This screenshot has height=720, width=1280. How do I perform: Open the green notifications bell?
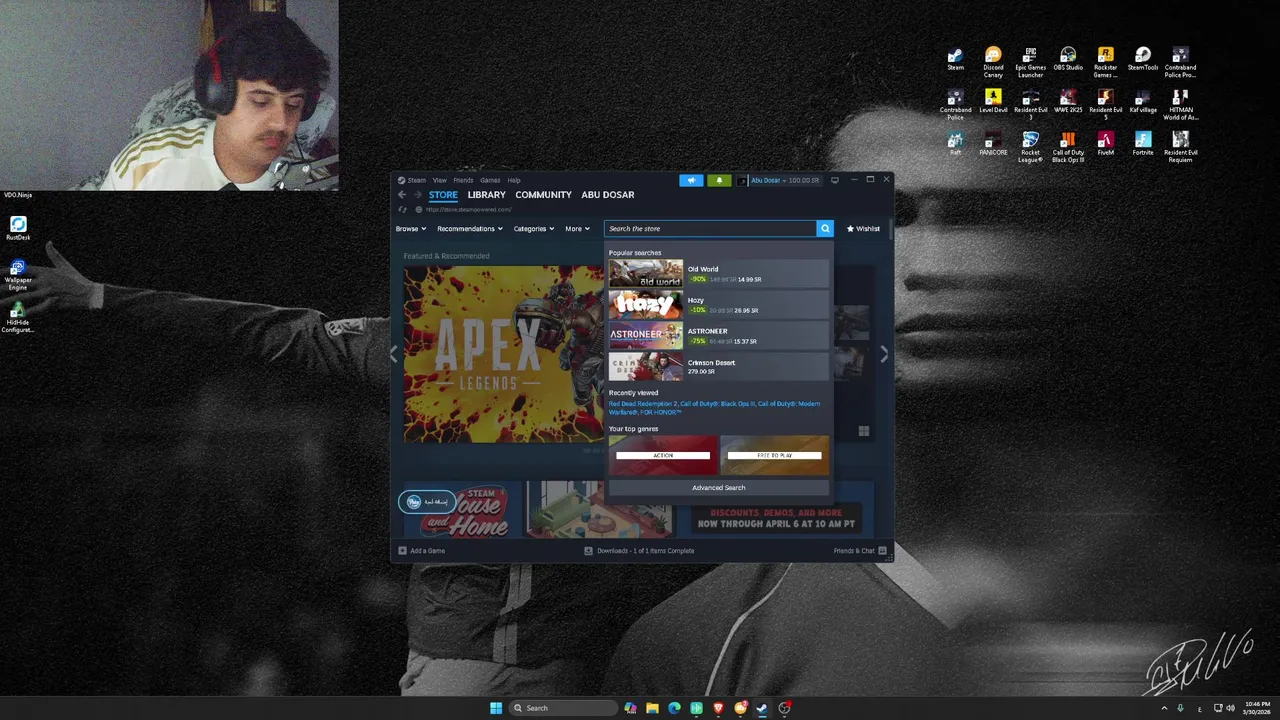click(719, 180)
